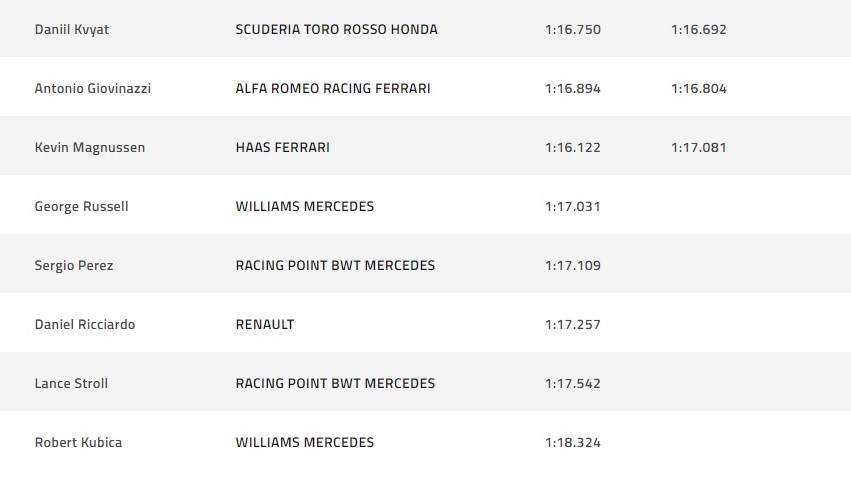Image resolution: width=851 pixels, height=479 pixels.
Task: Select Alfa Romeo Racing Ferrari team text
Action: coord(333,88)
